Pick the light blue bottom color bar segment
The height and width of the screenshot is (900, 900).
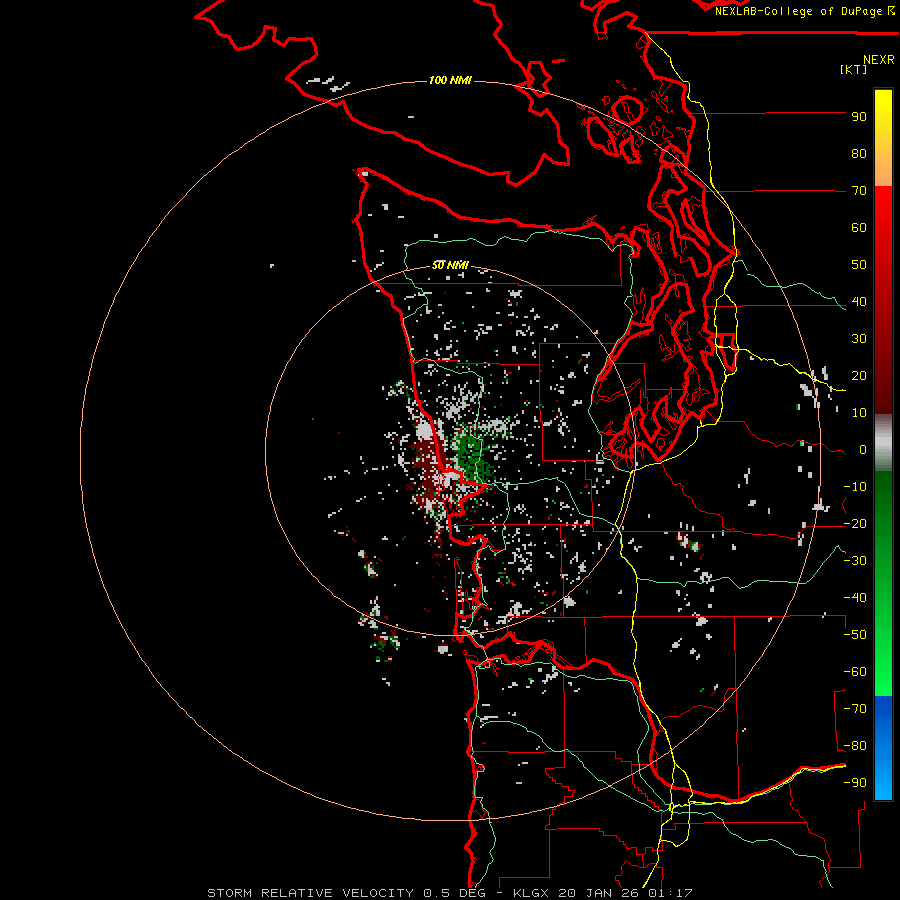coord(883,781)
